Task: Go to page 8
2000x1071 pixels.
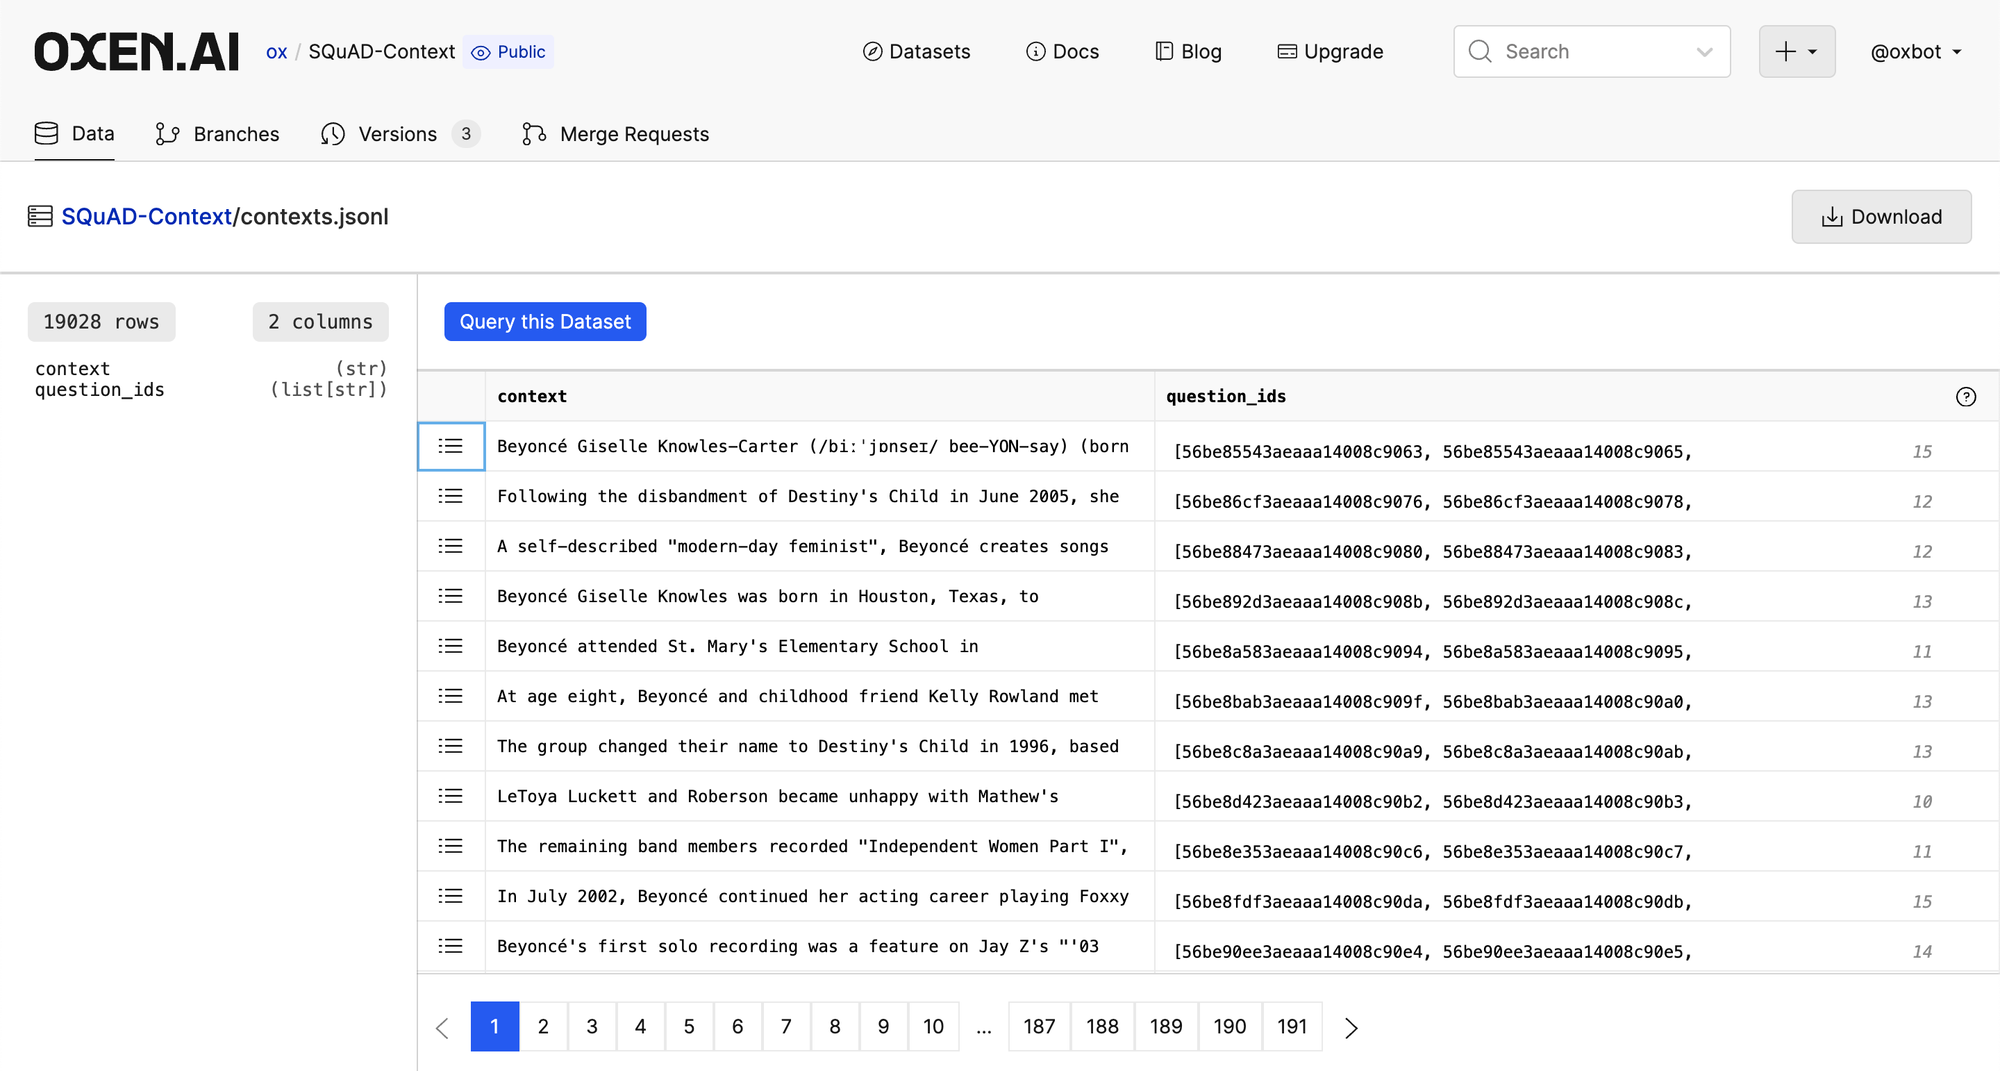Action: (835, 1027)
